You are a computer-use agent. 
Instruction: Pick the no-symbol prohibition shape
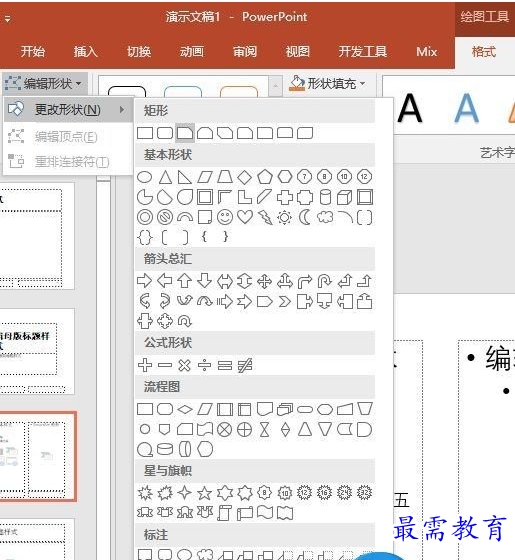(165, 218)
